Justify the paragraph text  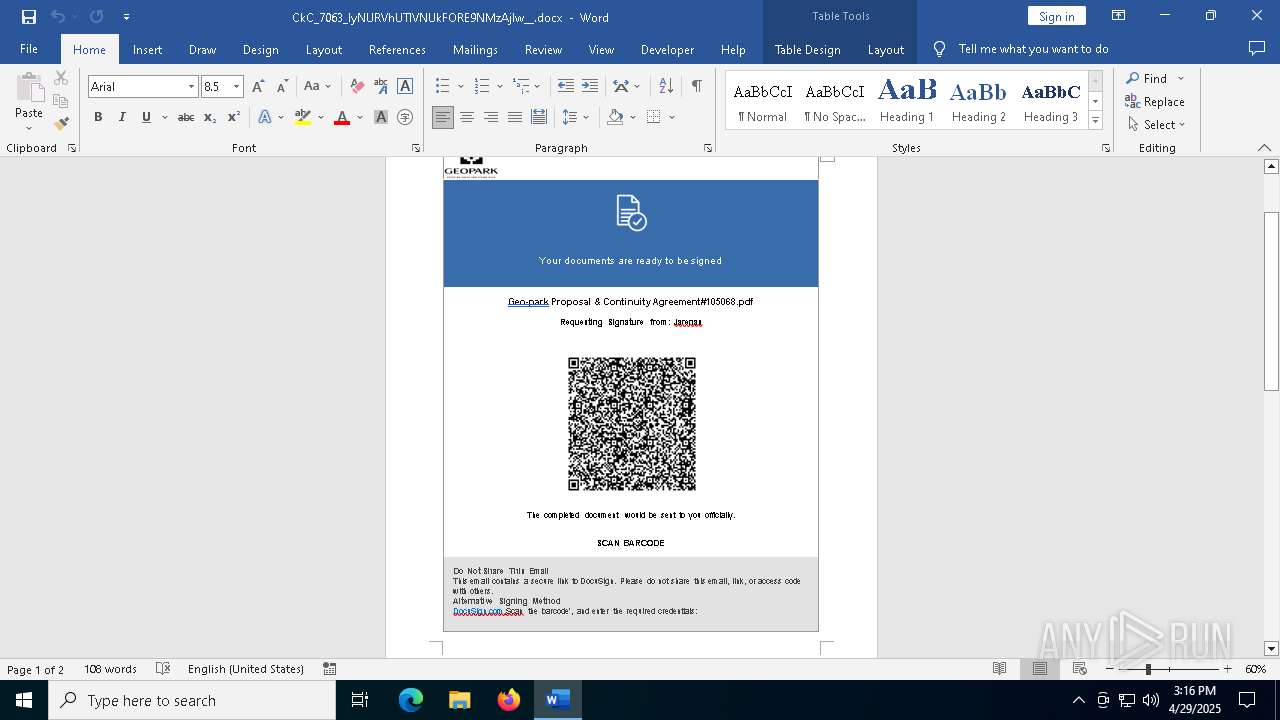tap(515, 117)
